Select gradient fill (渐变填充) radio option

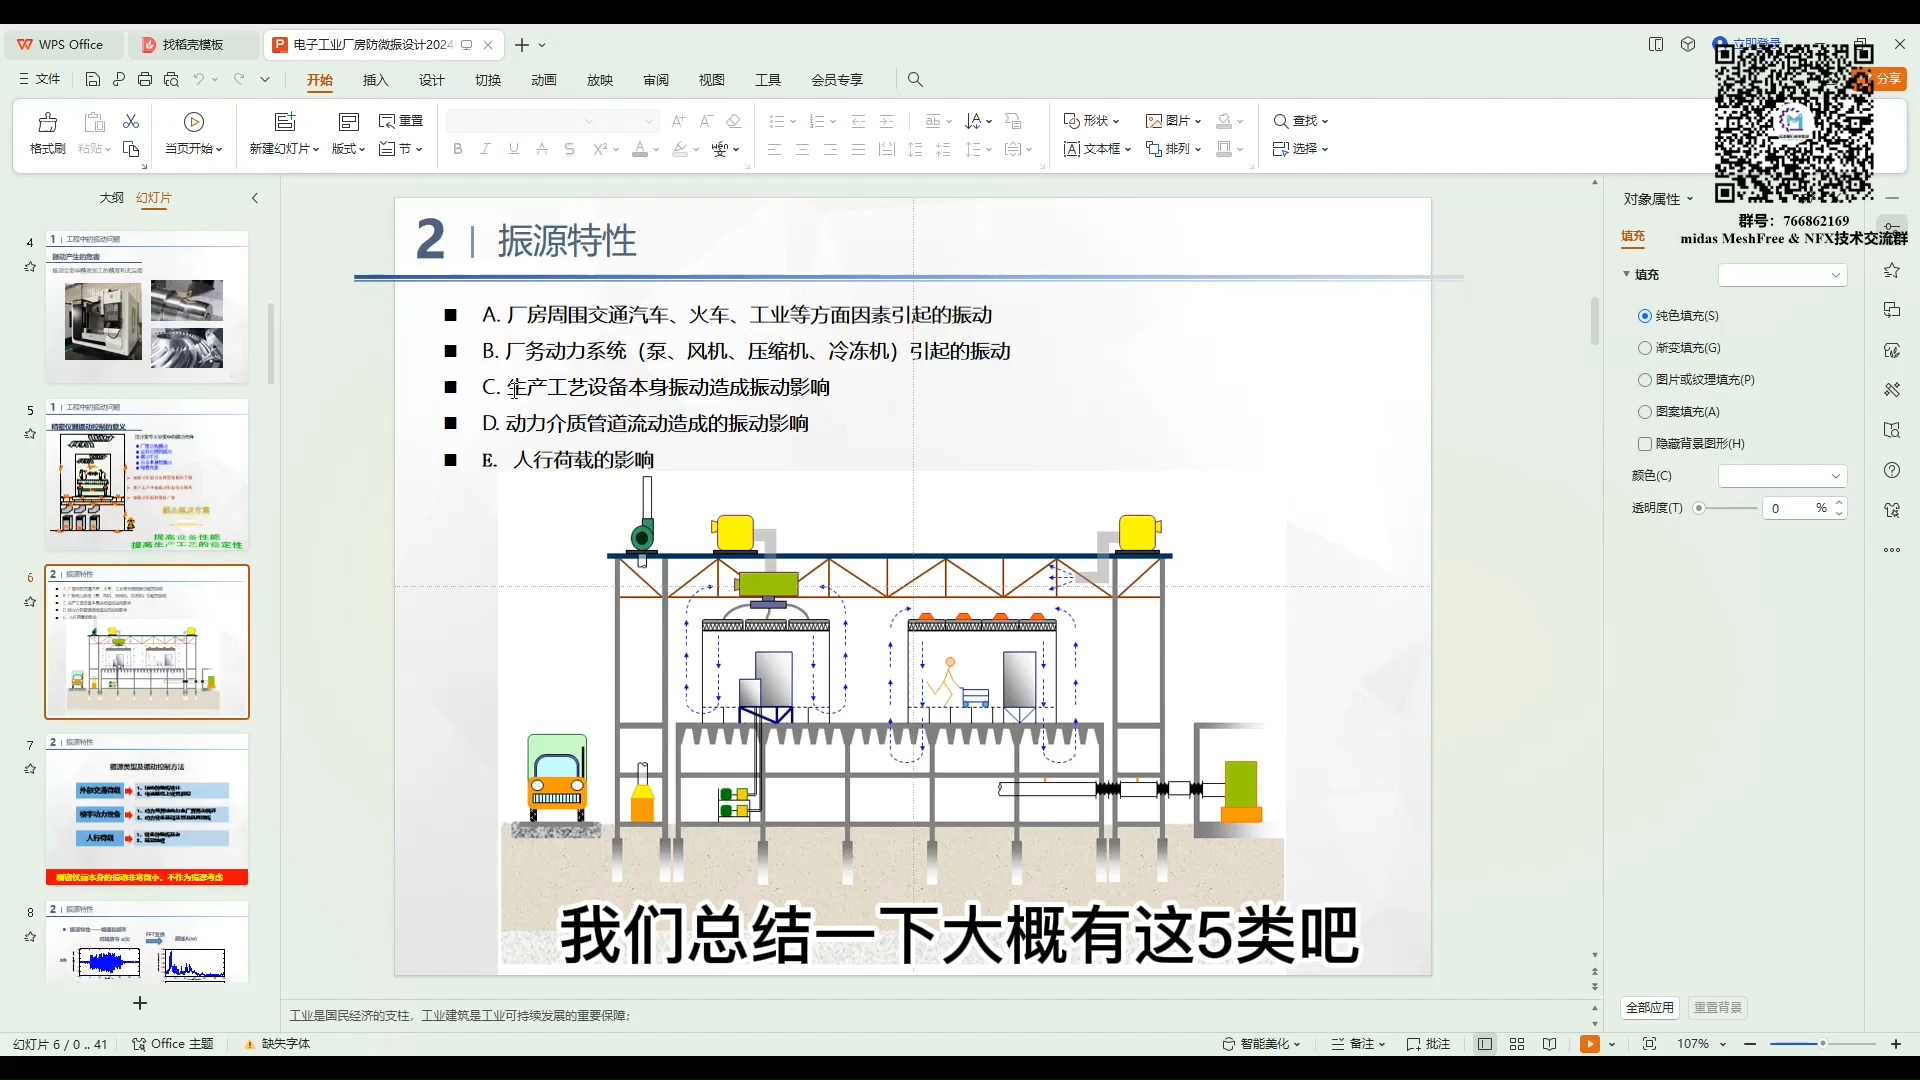[x=1645, y=348]
